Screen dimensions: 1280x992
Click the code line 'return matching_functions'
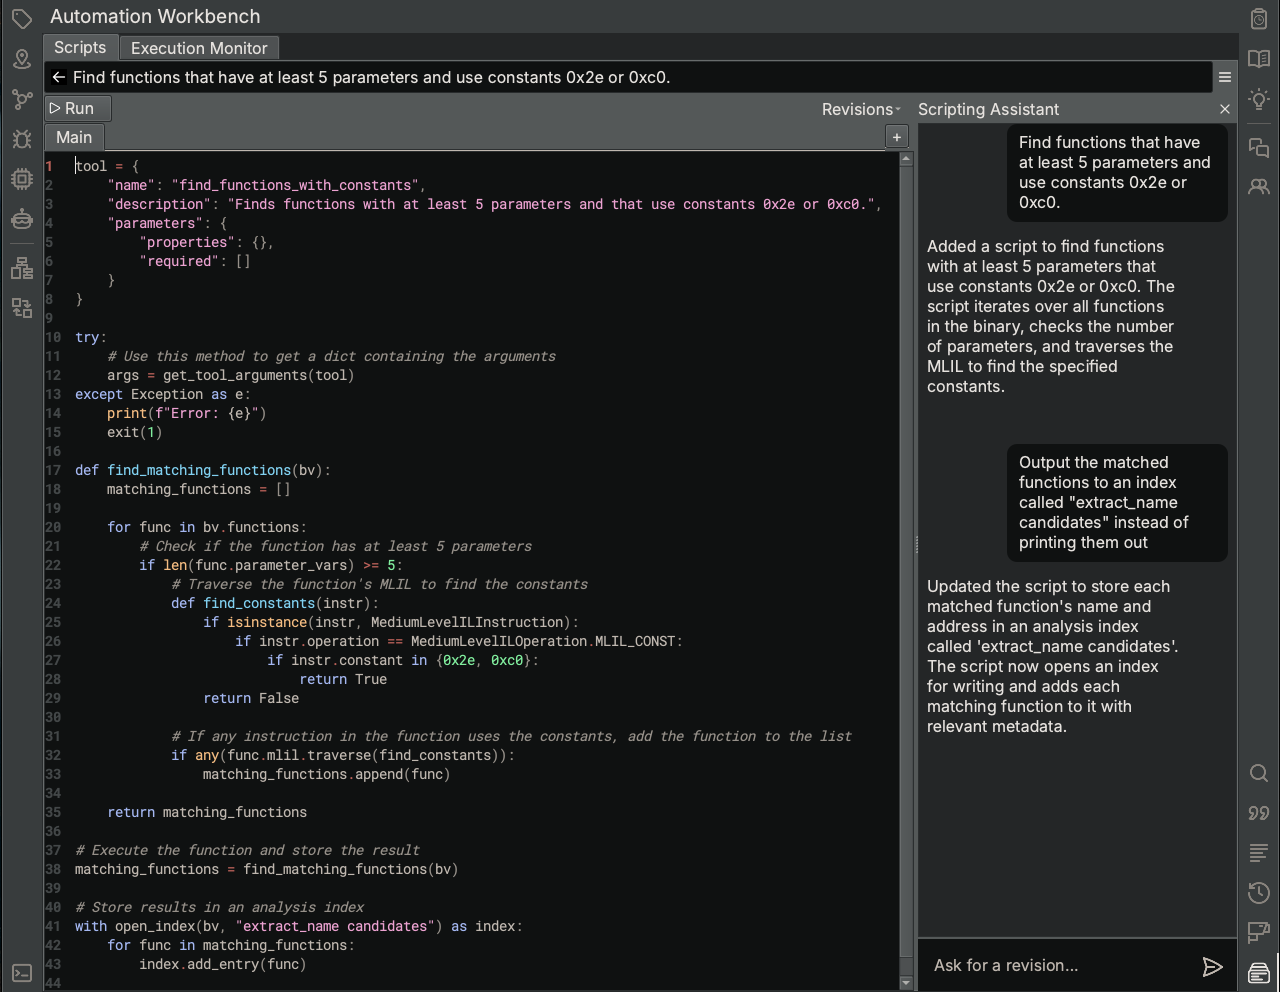point(207,812)
